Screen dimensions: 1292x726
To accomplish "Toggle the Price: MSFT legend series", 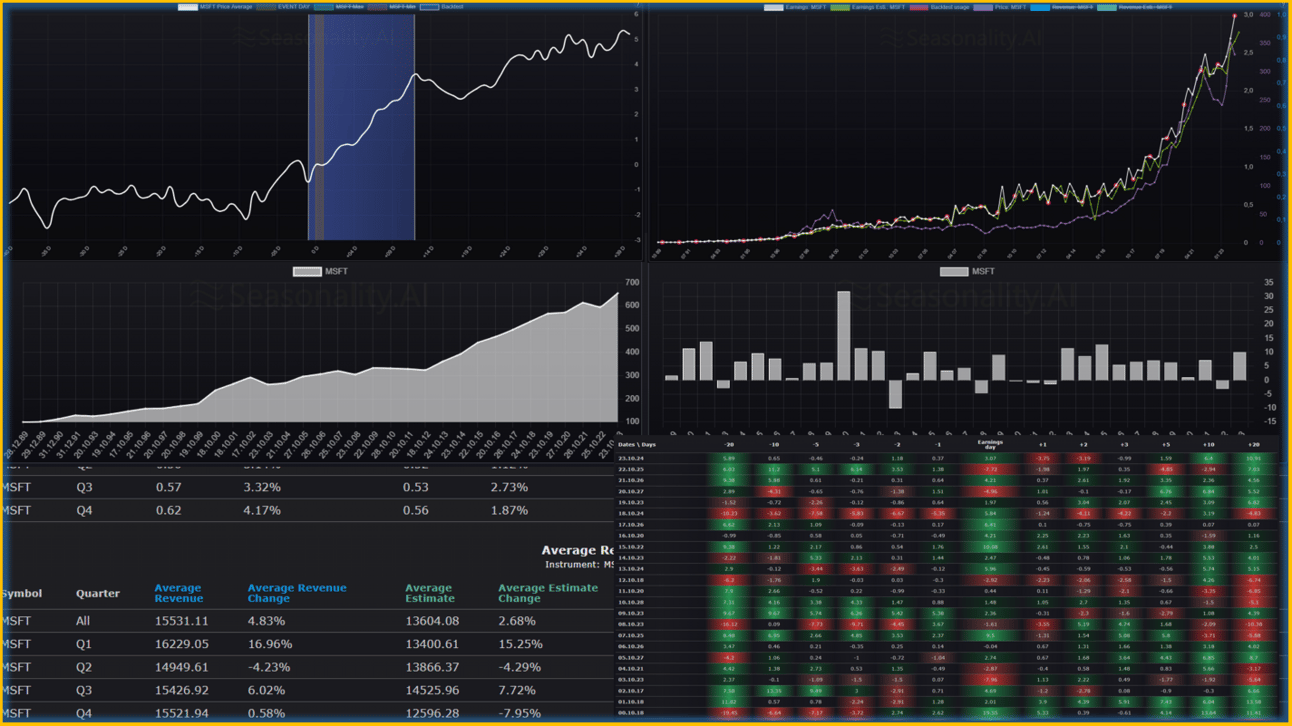I will 1000,7.
